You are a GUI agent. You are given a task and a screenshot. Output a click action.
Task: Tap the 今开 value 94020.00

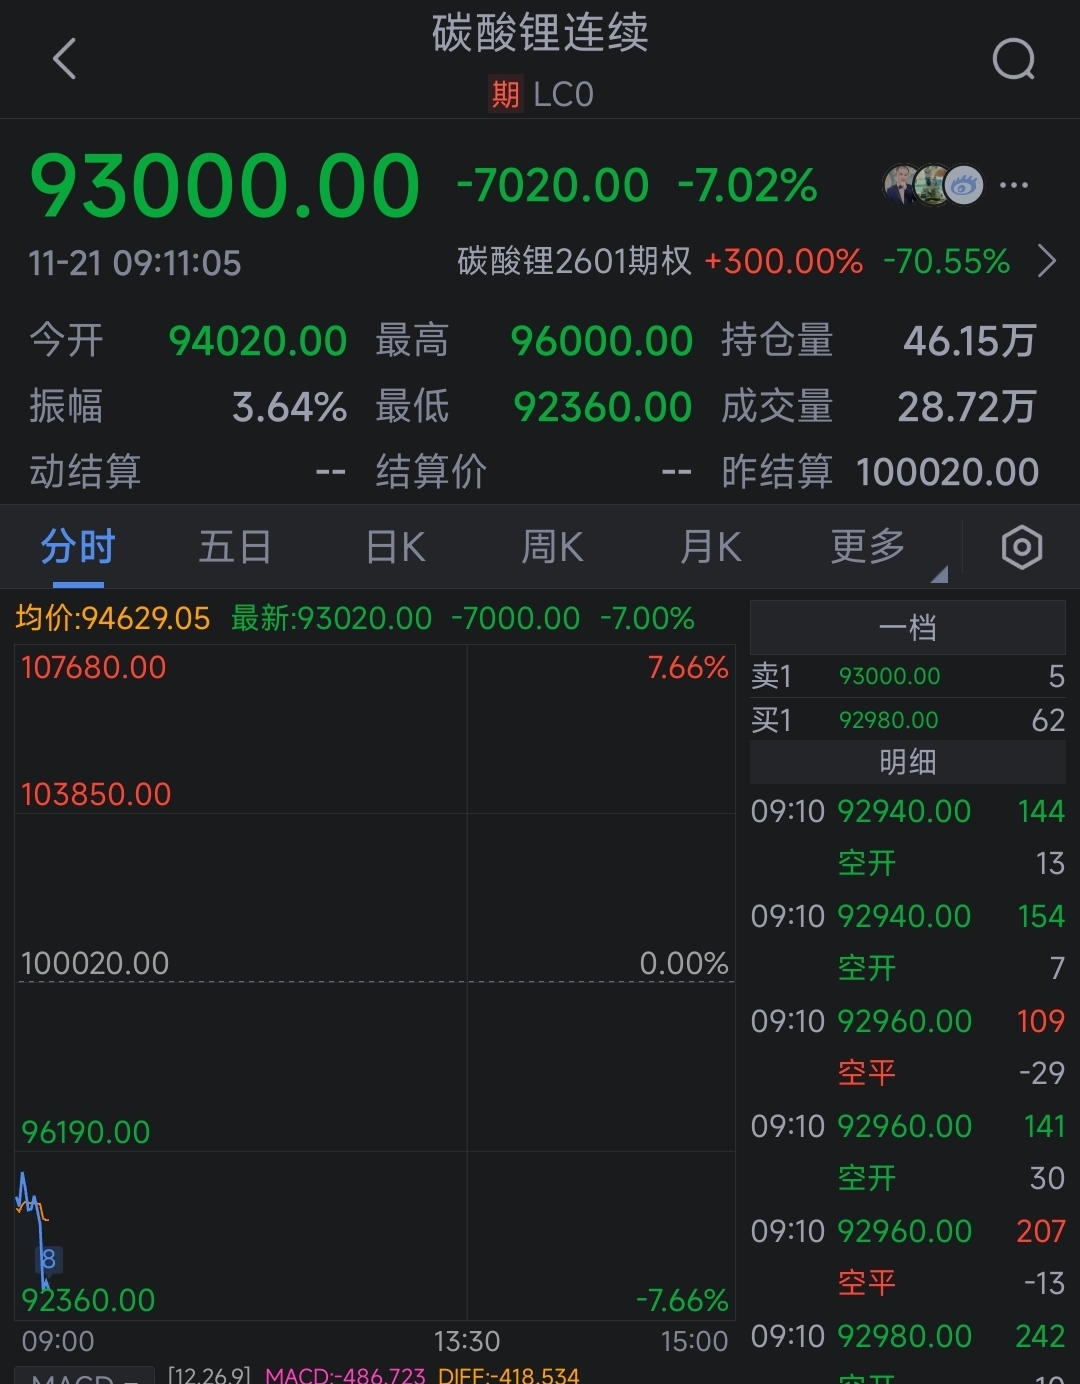click(257, 341)
